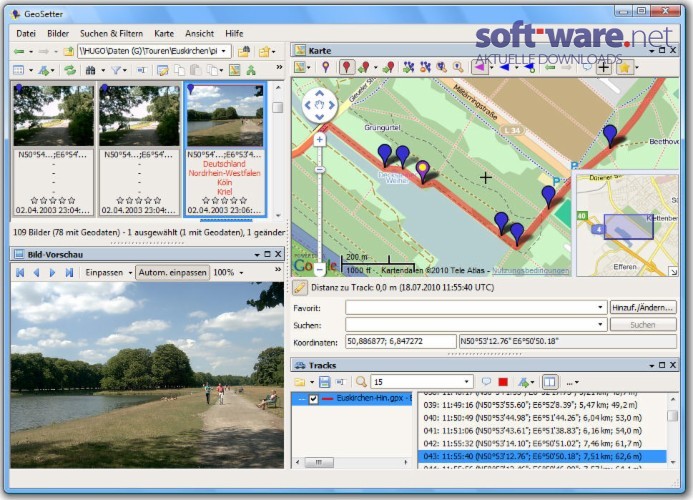Edit image data with the pencil icon

click(163, 70)
